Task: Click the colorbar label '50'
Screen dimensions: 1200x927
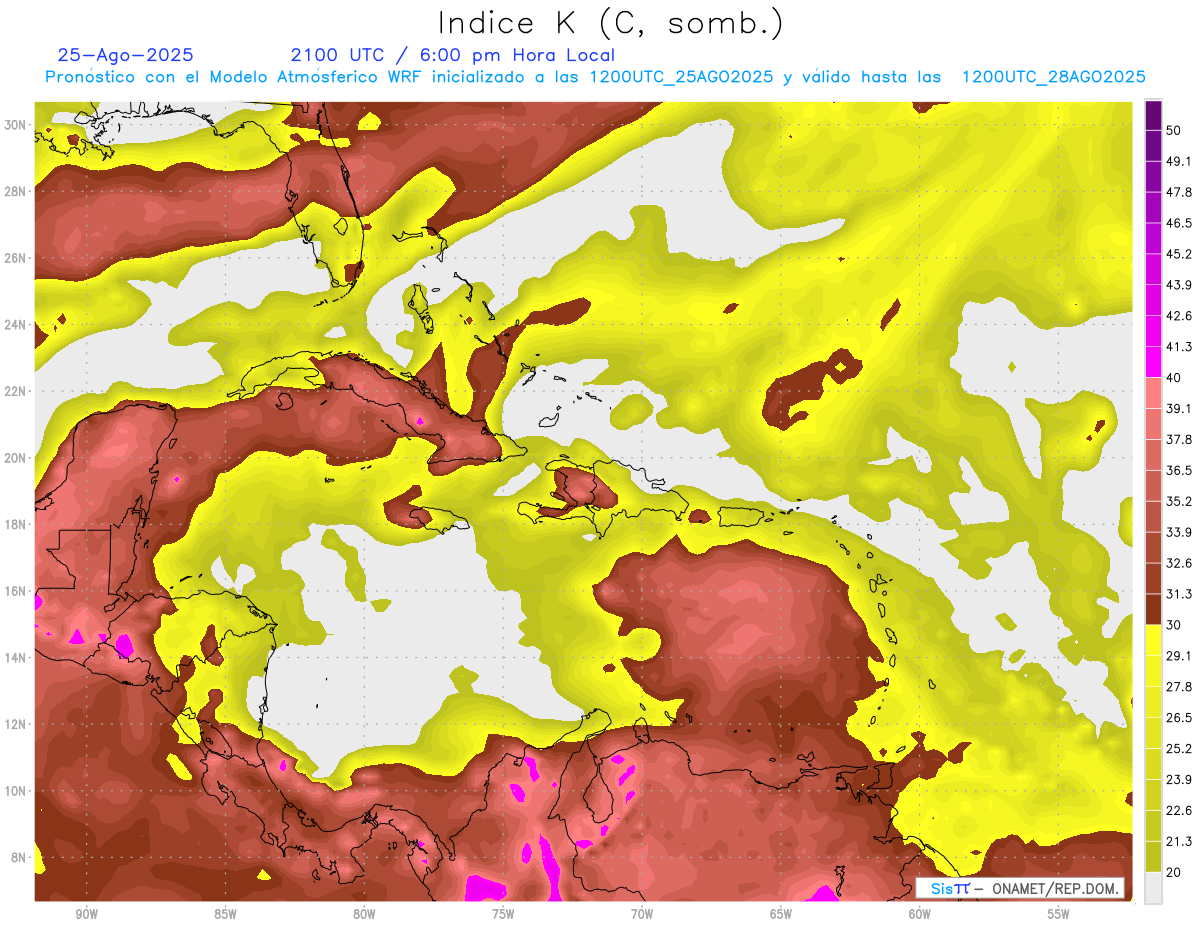Action: [x=1174, y=130]
